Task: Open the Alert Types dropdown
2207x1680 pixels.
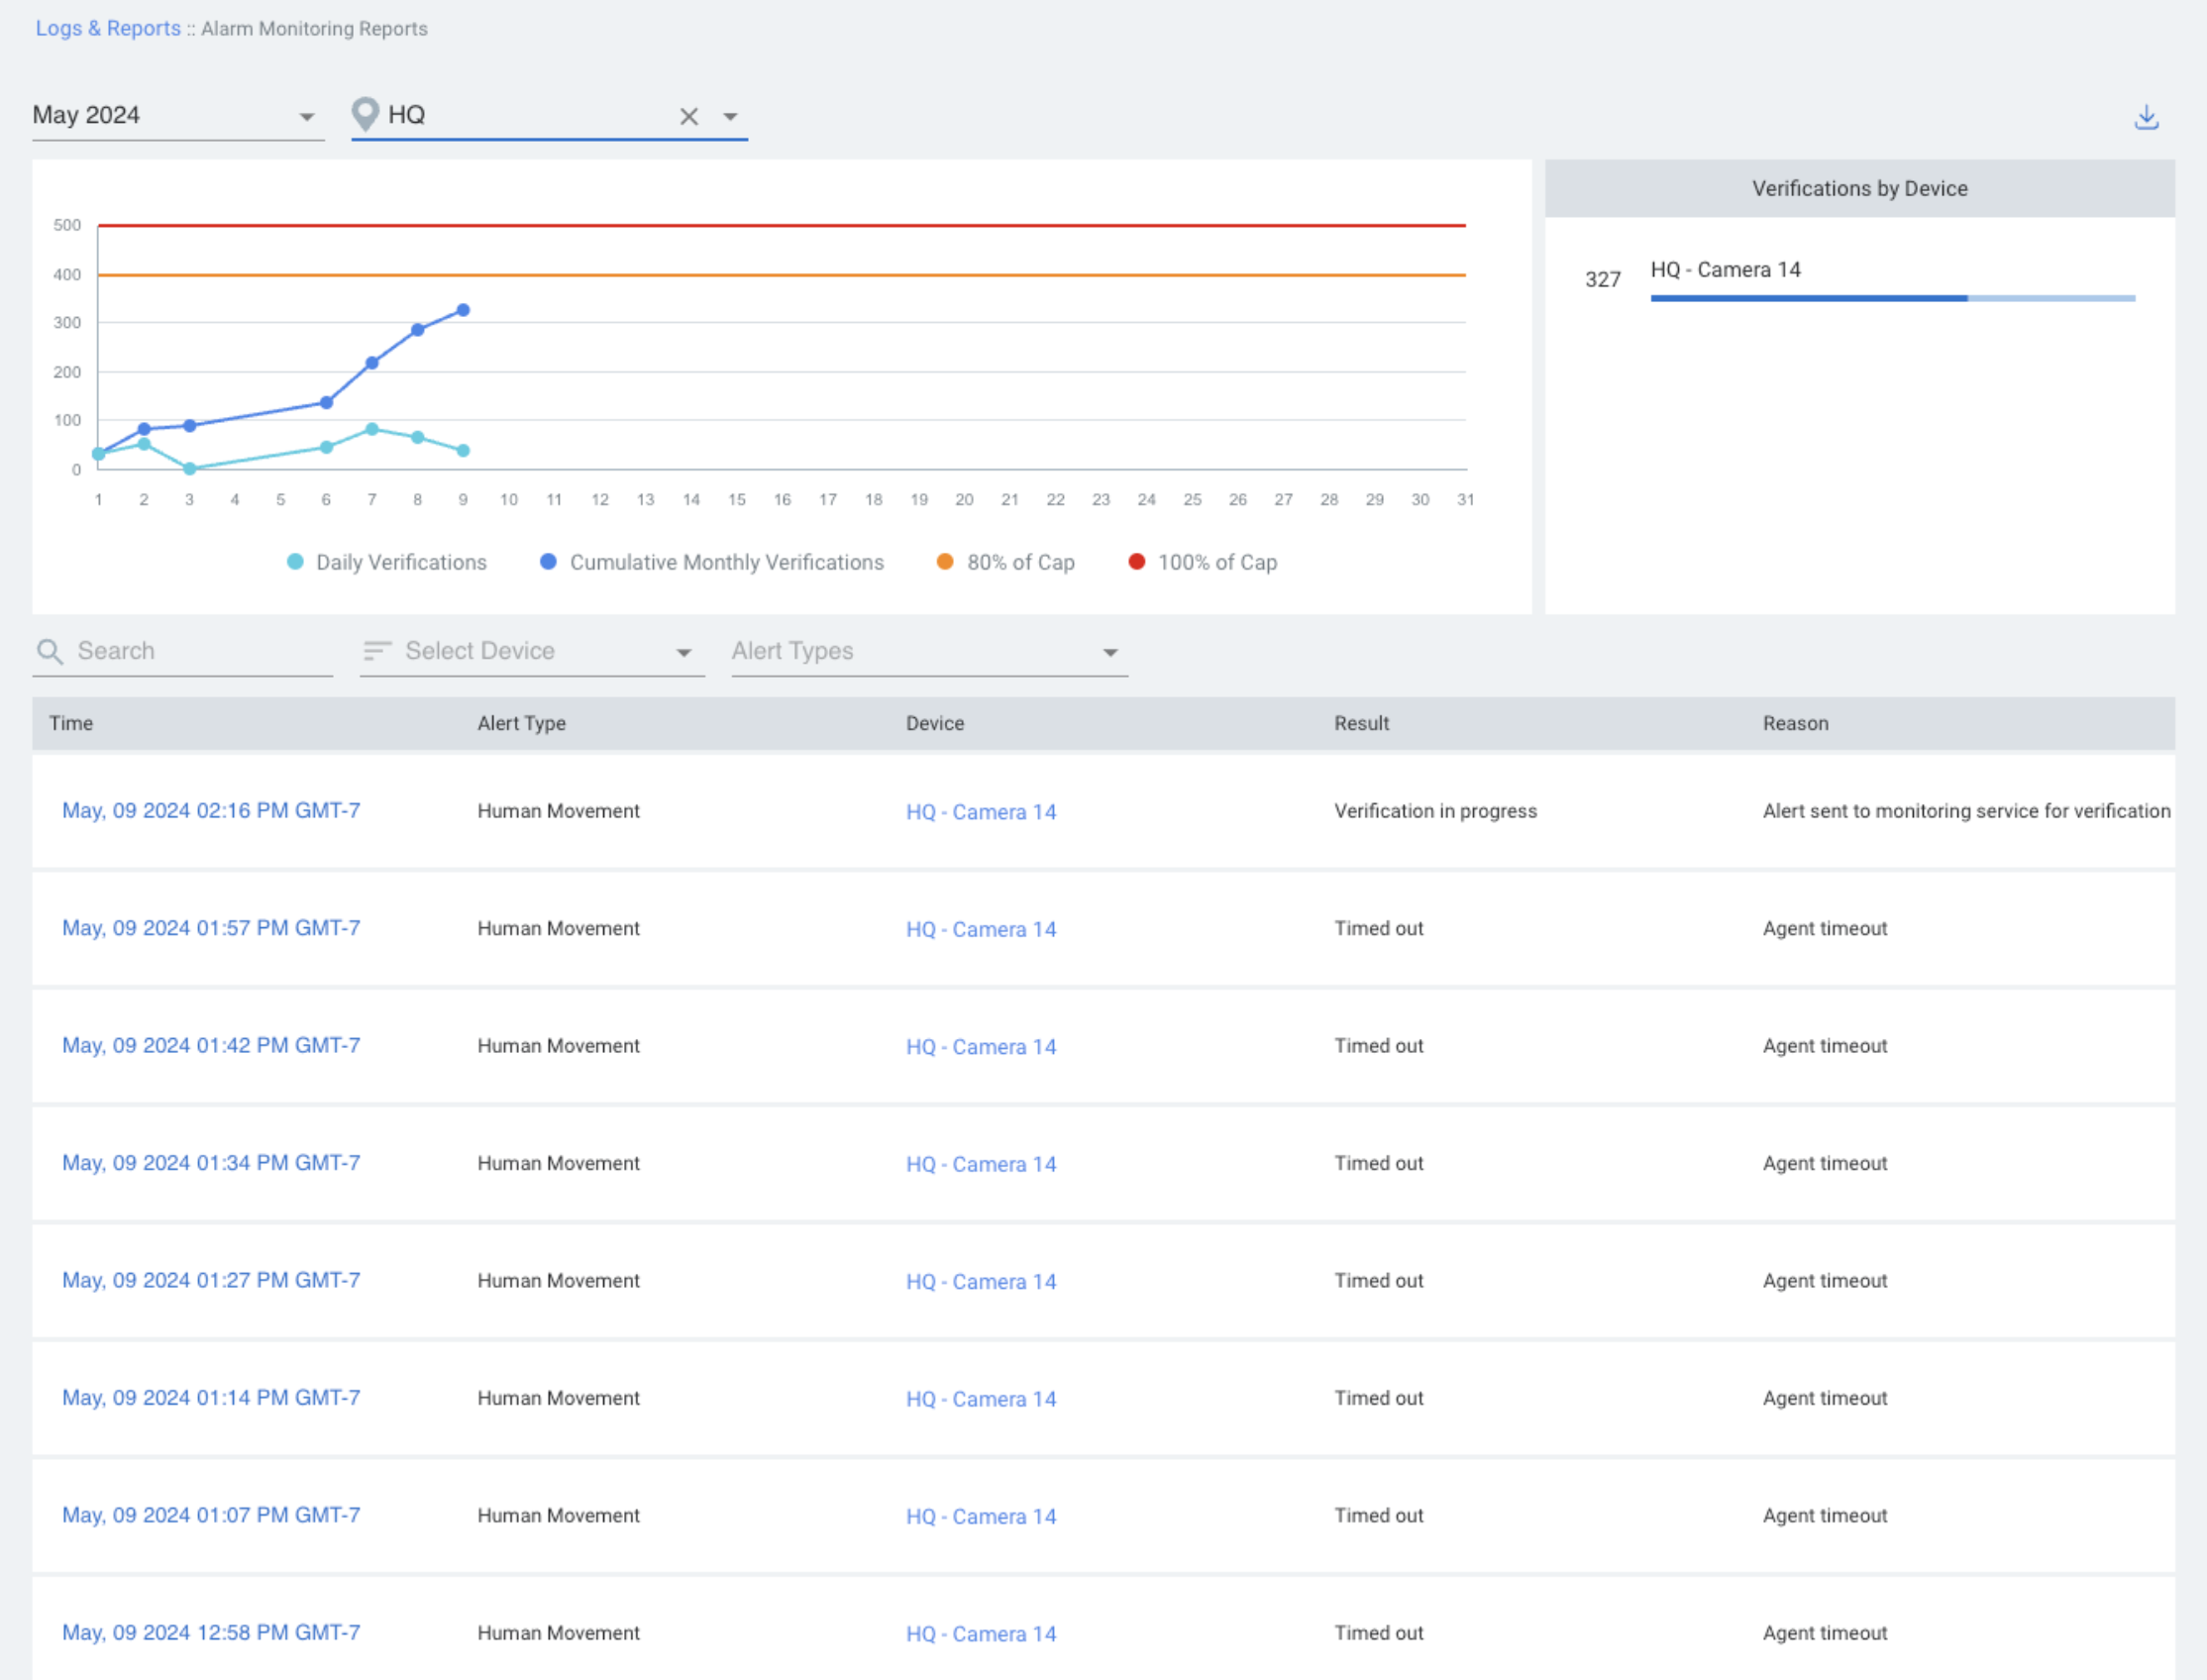Action: [x=925, y=650]
